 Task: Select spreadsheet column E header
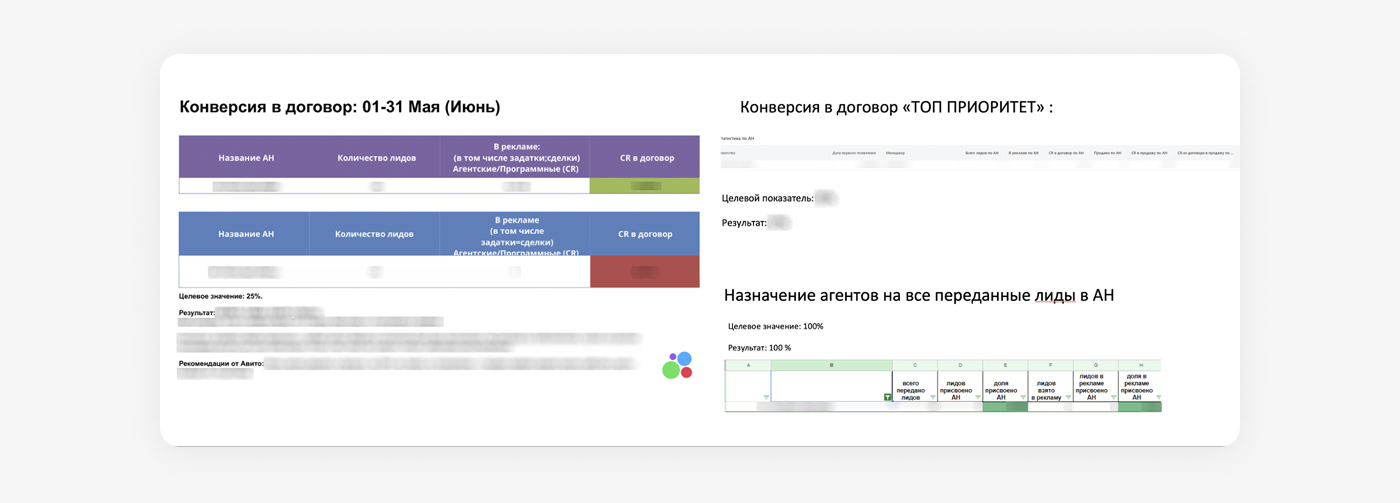tap(1005, 365)
